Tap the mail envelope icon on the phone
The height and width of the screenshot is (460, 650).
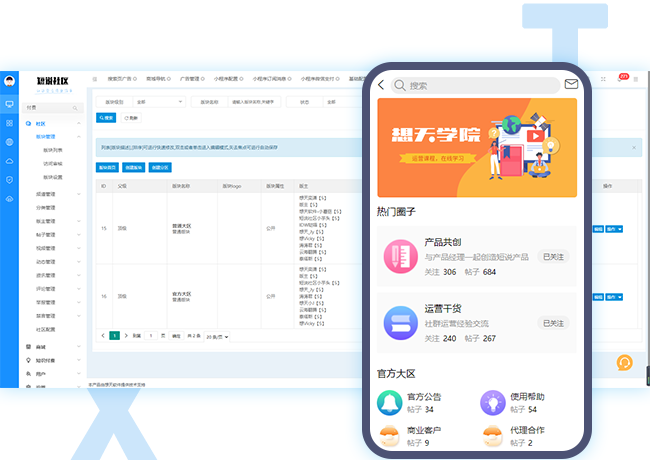click(571, 84)
